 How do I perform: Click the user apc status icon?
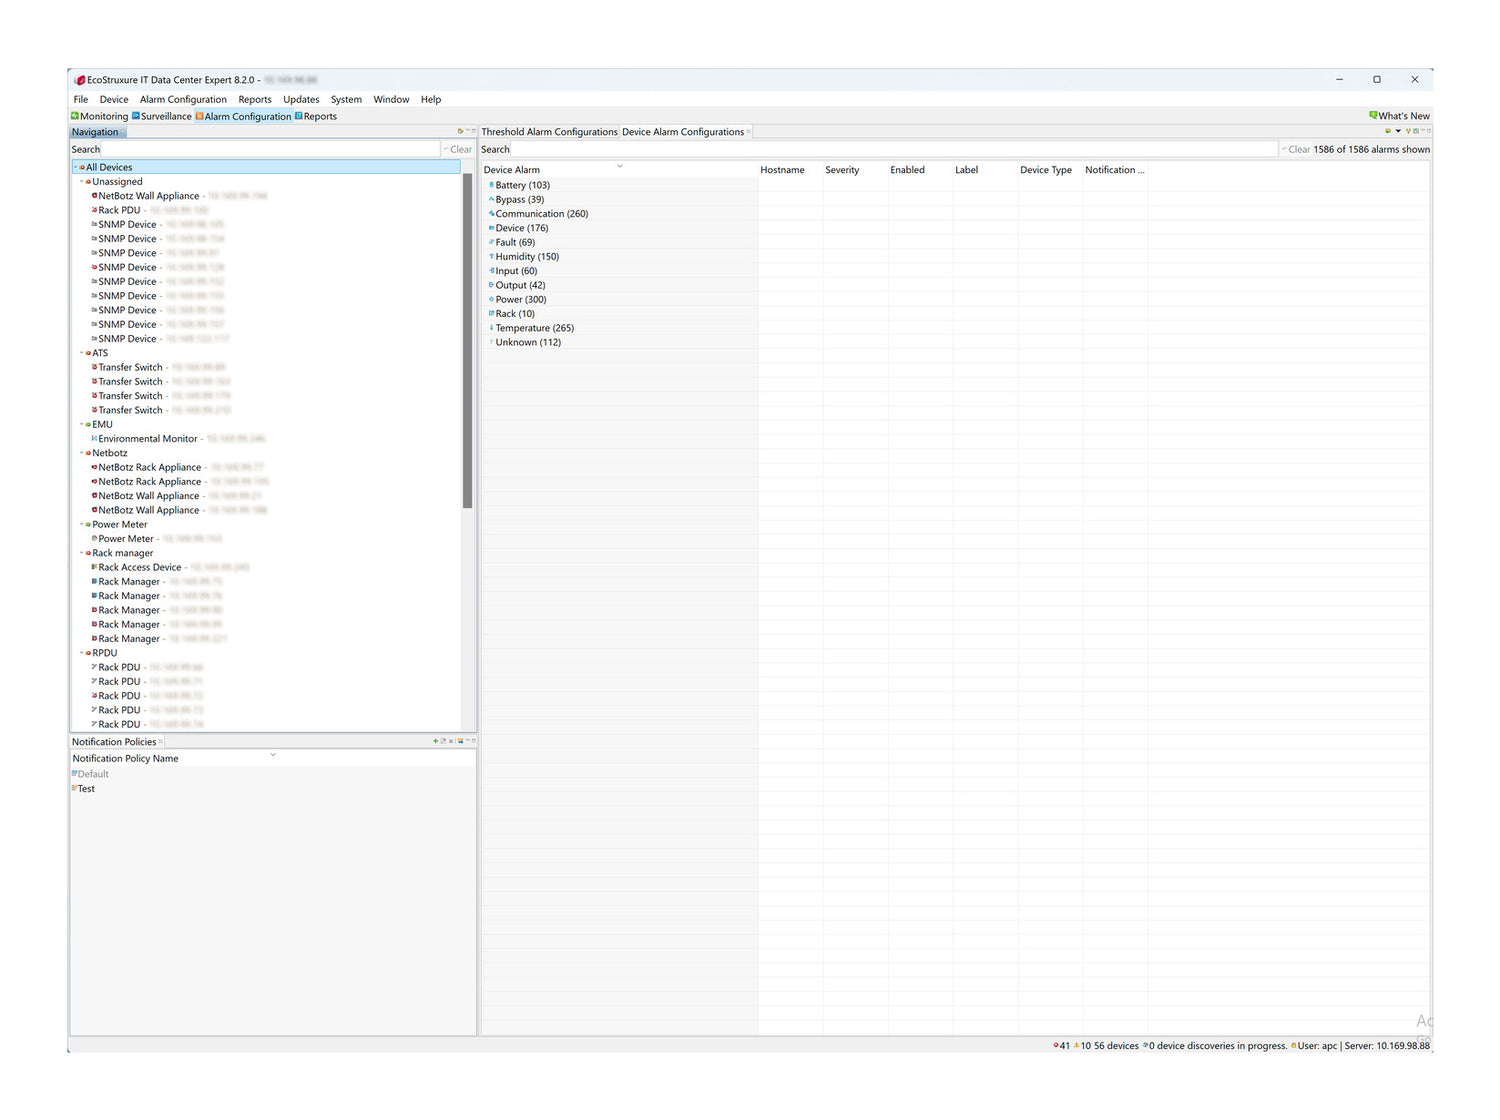click(1294, 1046)
